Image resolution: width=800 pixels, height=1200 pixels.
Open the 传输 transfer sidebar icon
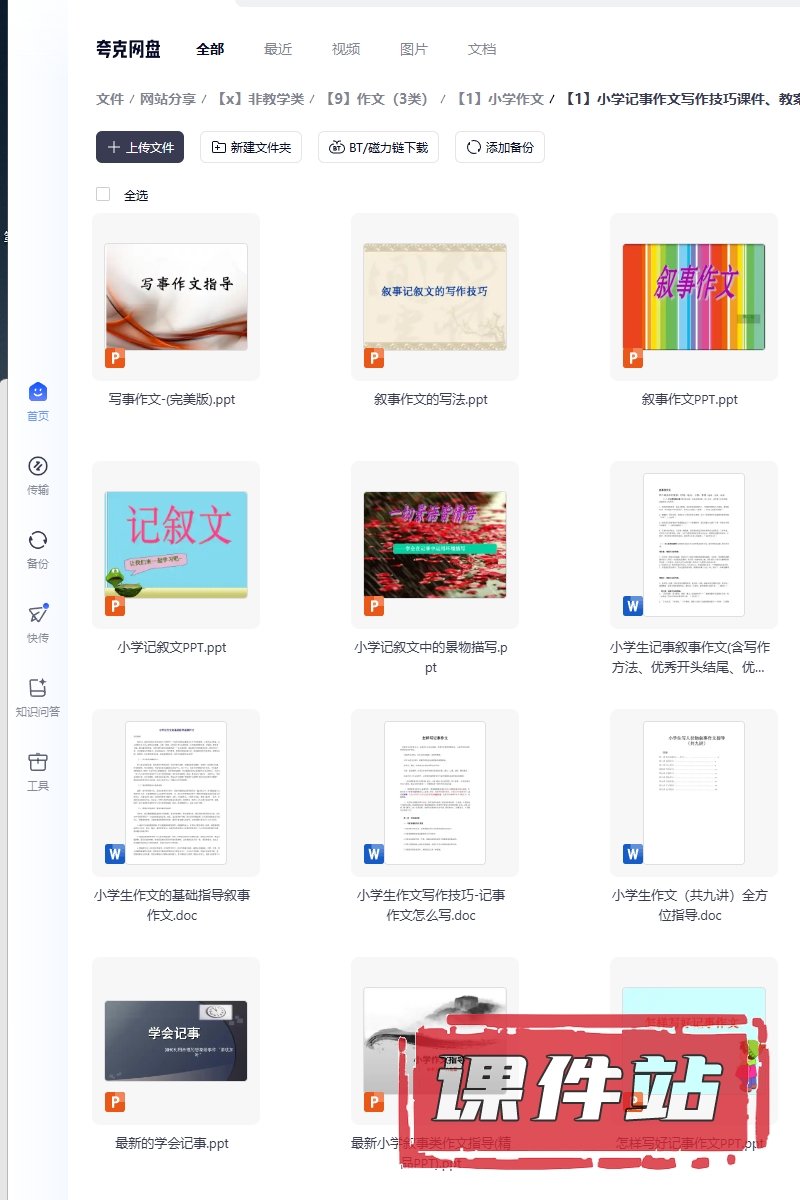38,467
